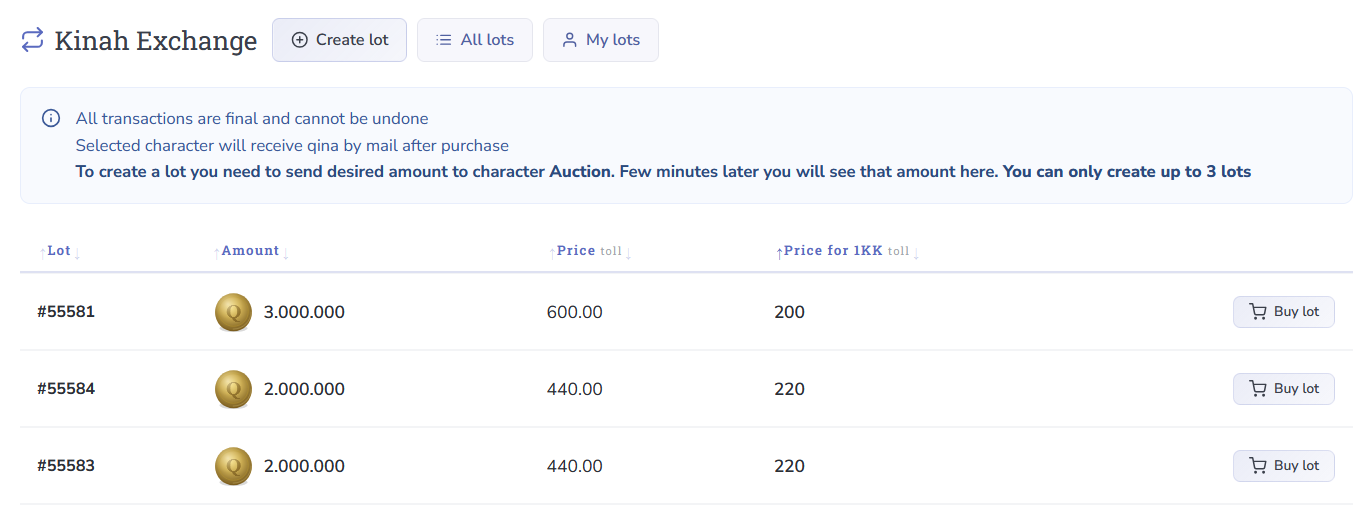Open the My lots view

click(601, 40)
